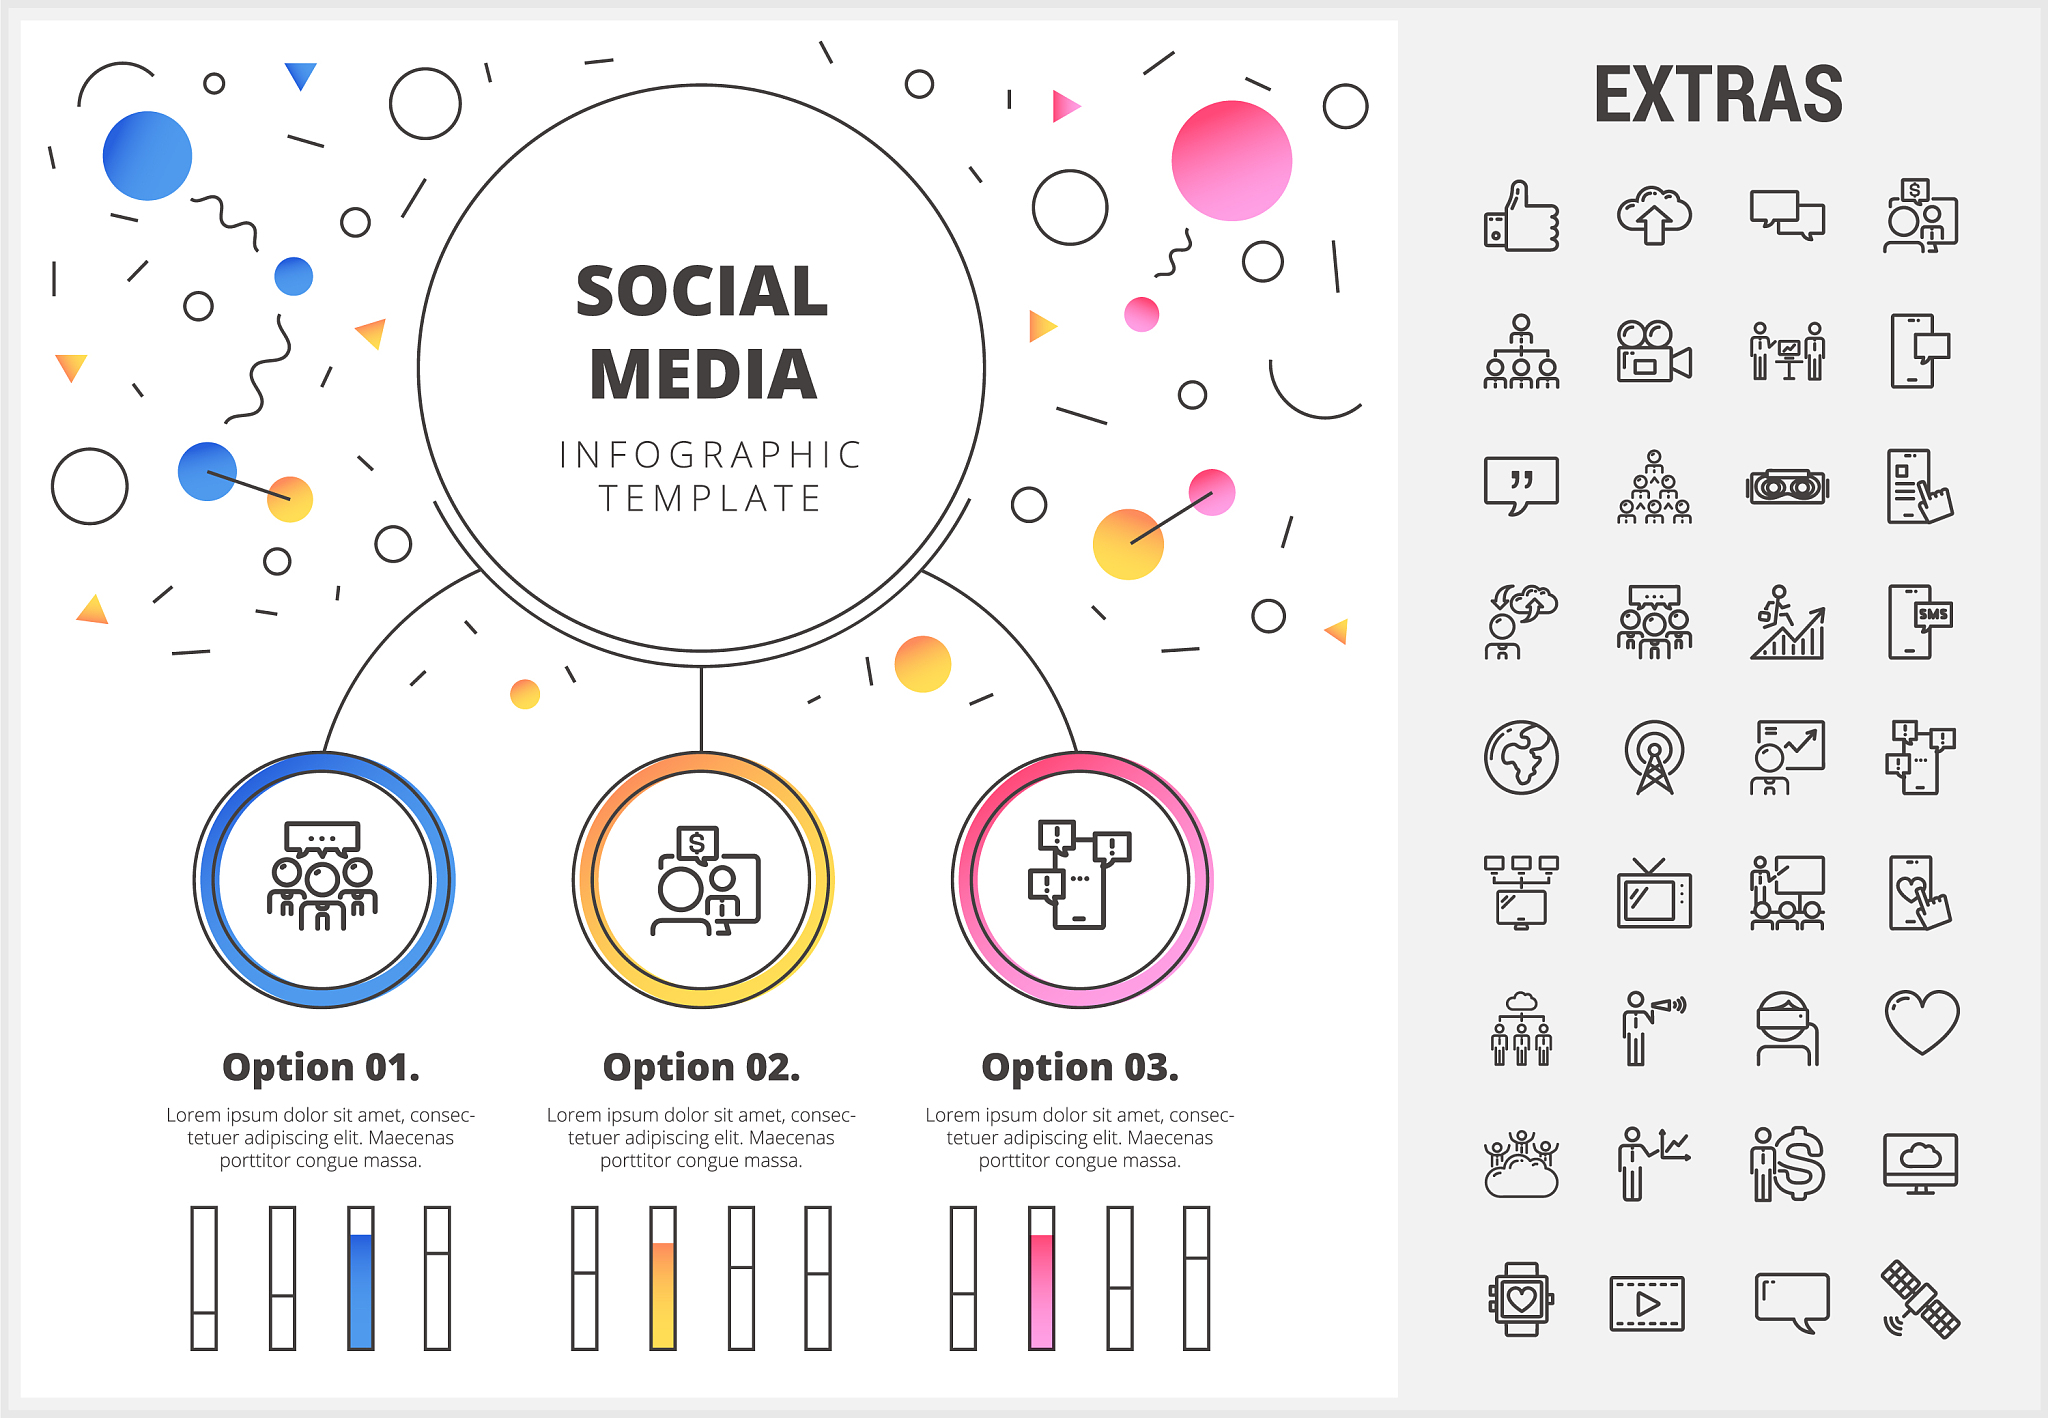Screen dimensions: 2048x1418
Task: Select the smartwatch heart icon
Action: pos(1521,1299)
